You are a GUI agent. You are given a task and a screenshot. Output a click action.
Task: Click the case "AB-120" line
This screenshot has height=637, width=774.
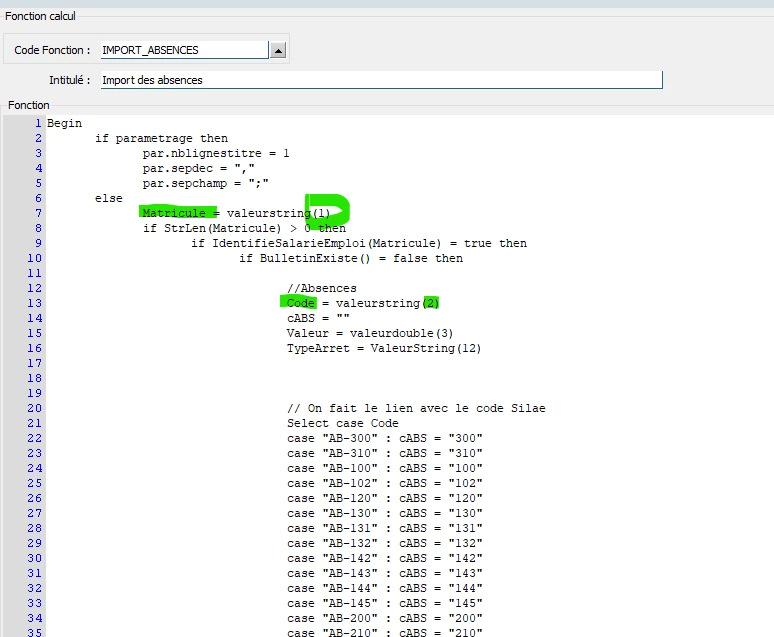tap(385, 498)
